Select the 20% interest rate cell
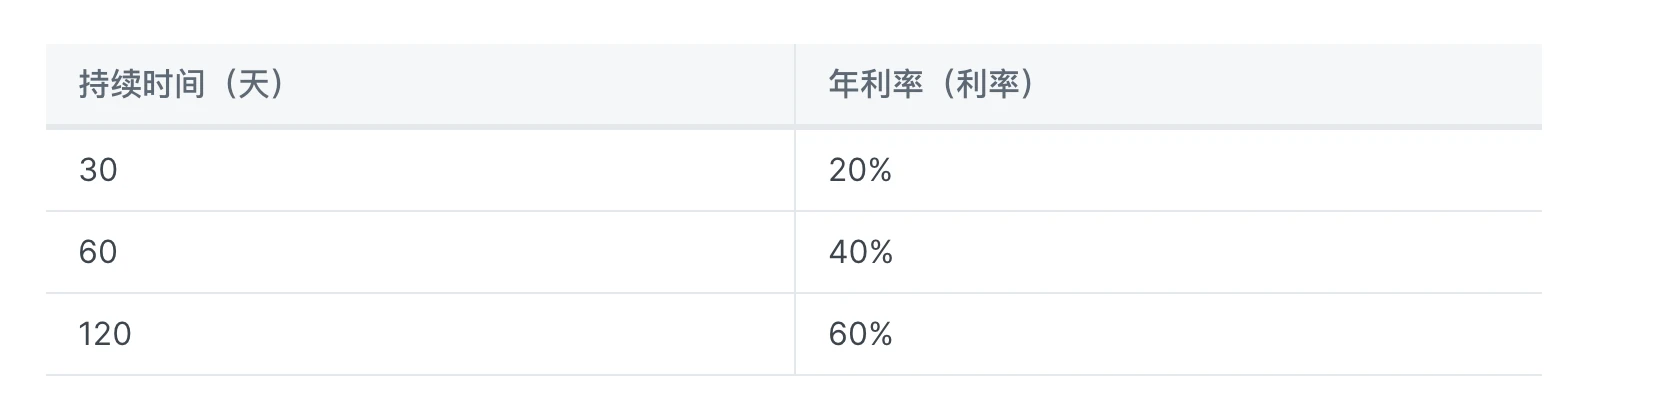The width and height of the screenshot is (1662, 394). [x=1169, y=170]
